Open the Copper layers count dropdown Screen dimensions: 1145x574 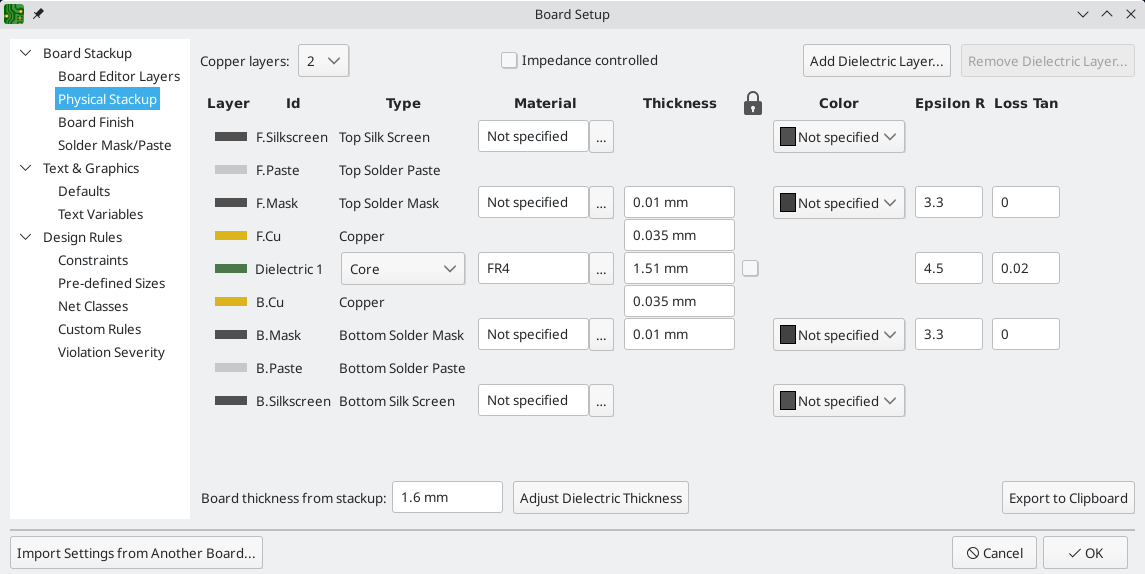[324, 61]
